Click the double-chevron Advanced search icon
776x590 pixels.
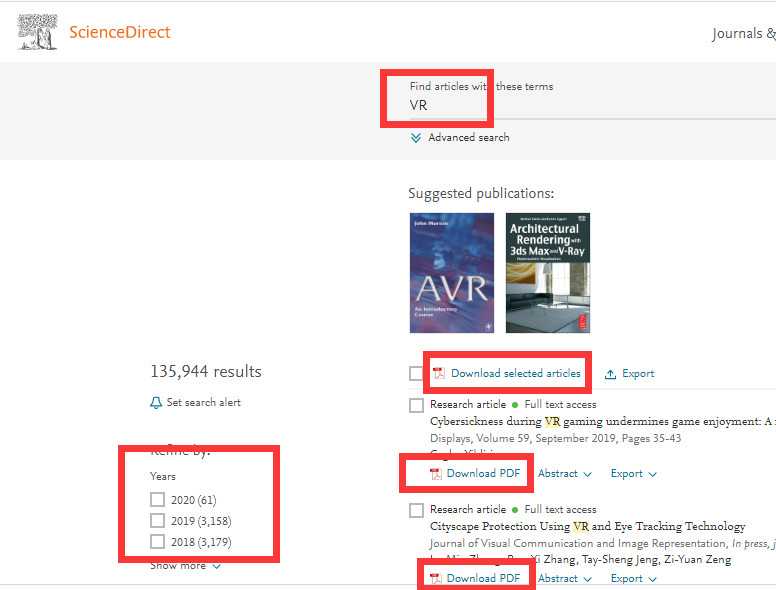[x=416, y=138]
